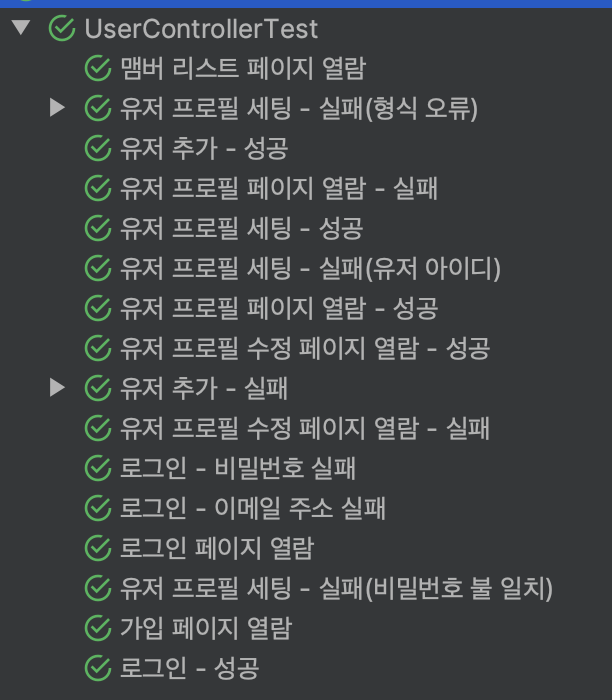
Task: Click passed icon beside 맴버 리스트 페이지 열람
Action: point(98,68)
